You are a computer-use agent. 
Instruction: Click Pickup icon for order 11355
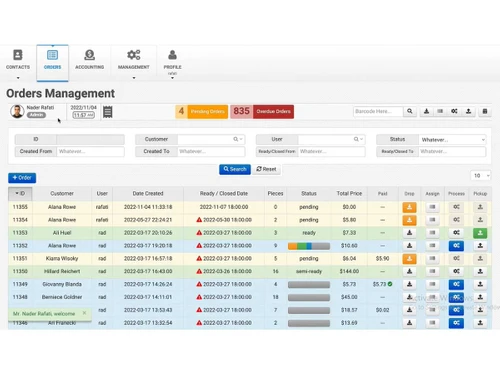tap(480, 207)
